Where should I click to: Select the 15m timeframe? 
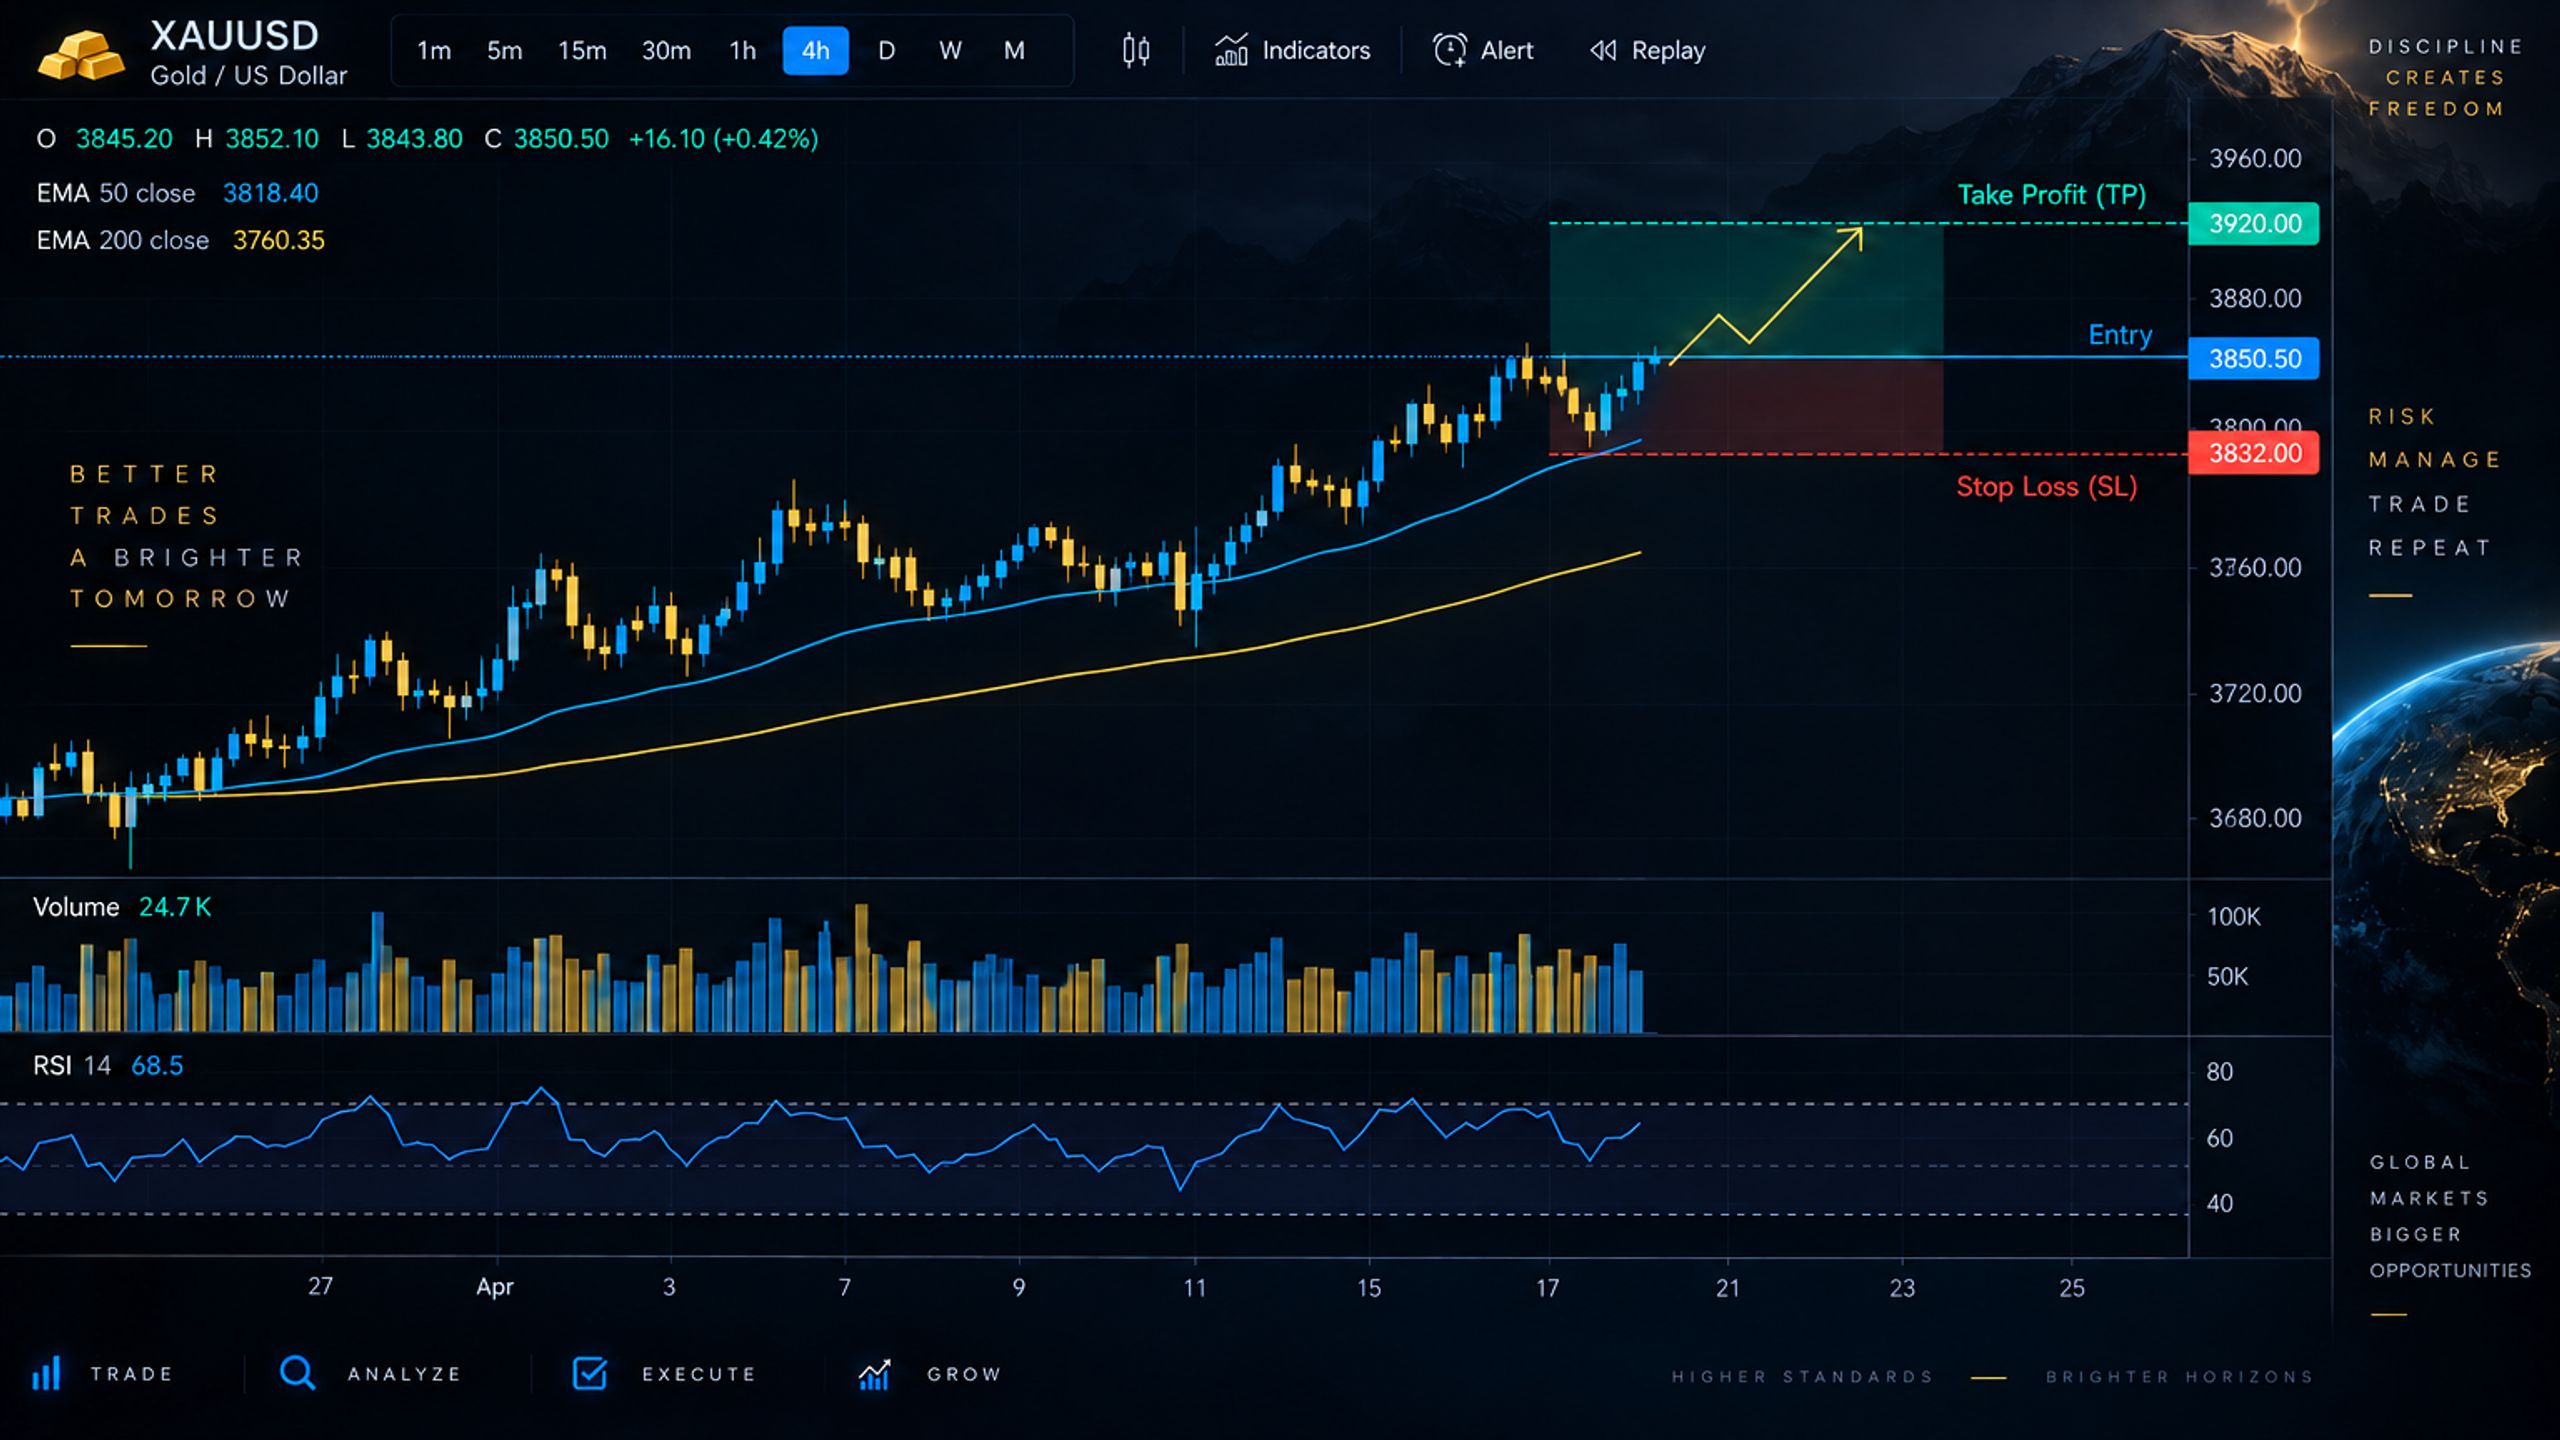(582, 51)
